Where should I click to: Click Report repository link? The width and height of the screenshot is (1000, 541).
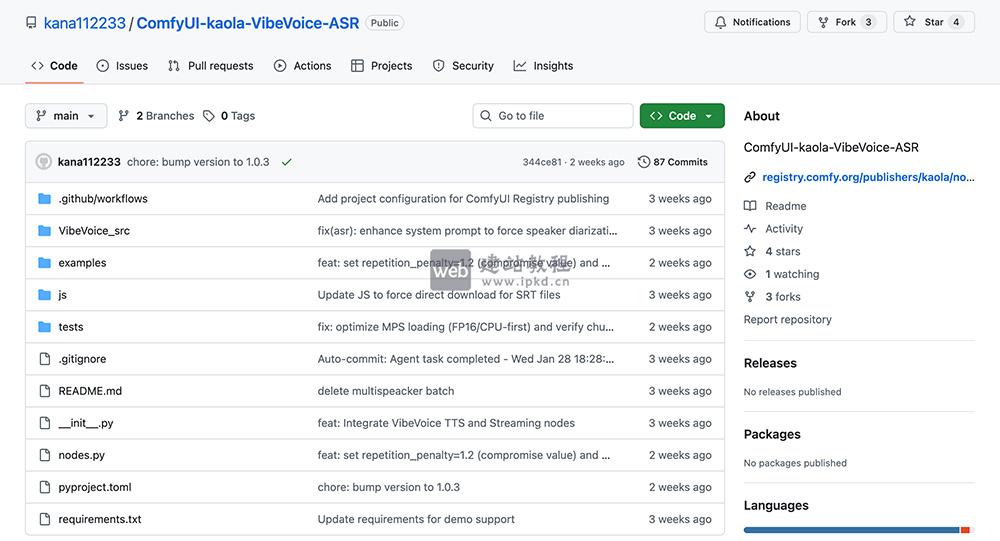(x=788, y=320)
